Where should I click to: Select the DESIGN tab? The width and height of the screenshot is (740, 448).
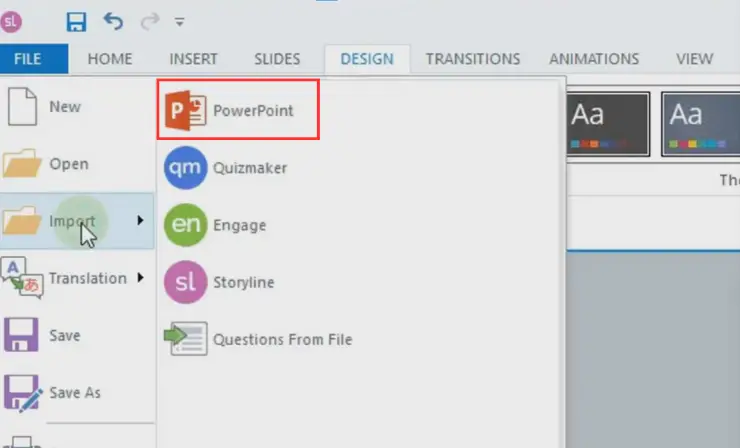(x=367, y=59)
